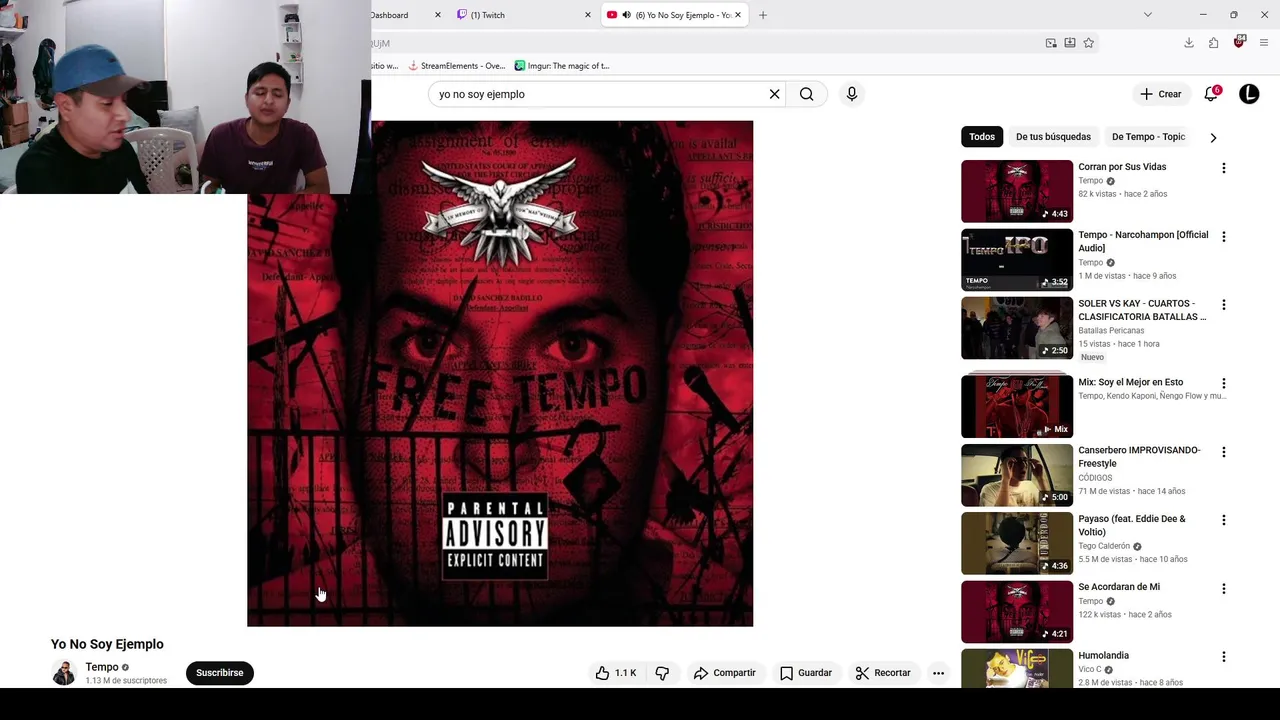Clear the search box with the X

(774, 94)
